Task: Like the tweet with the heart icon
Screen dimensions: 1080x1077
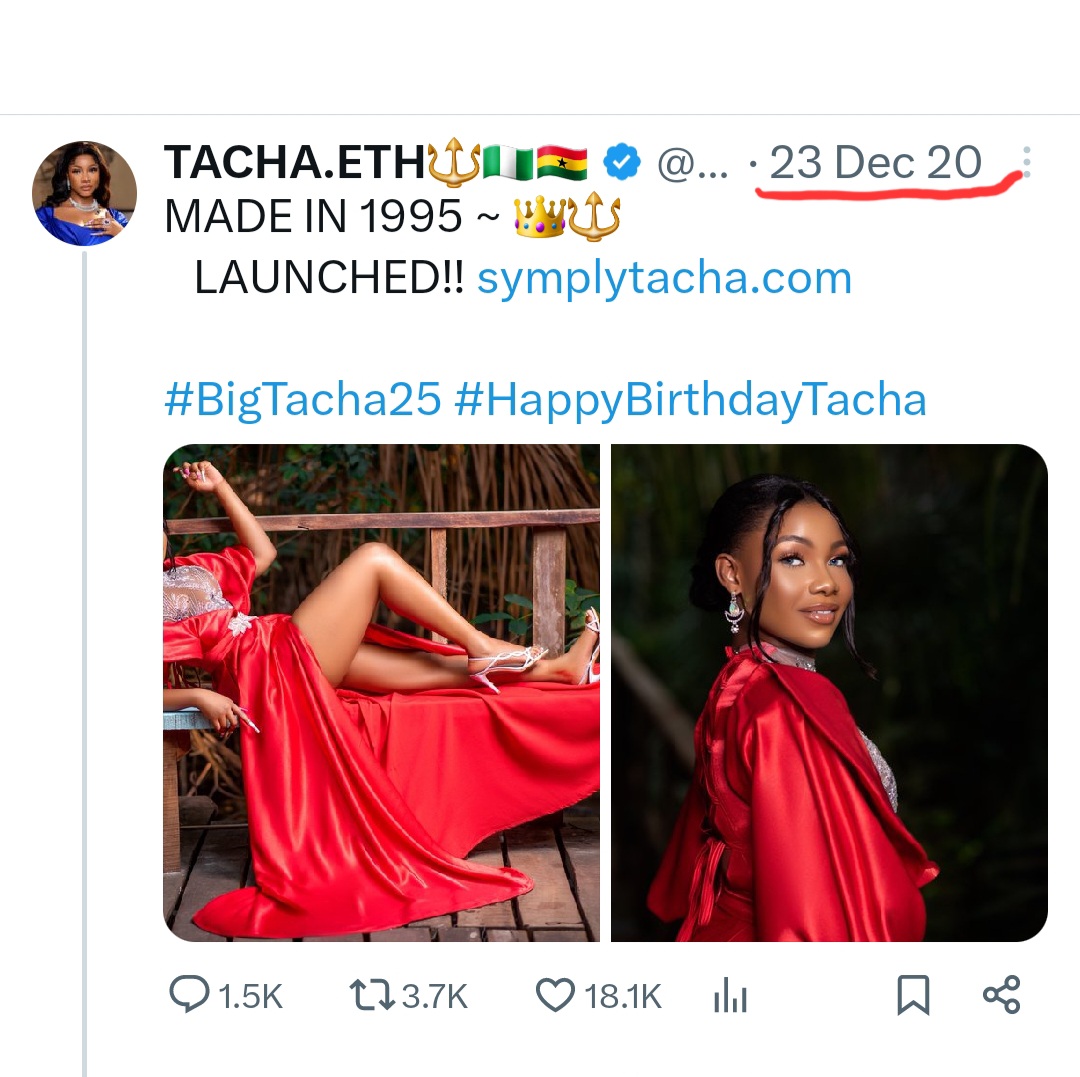Action: click(x=555, y=995)
